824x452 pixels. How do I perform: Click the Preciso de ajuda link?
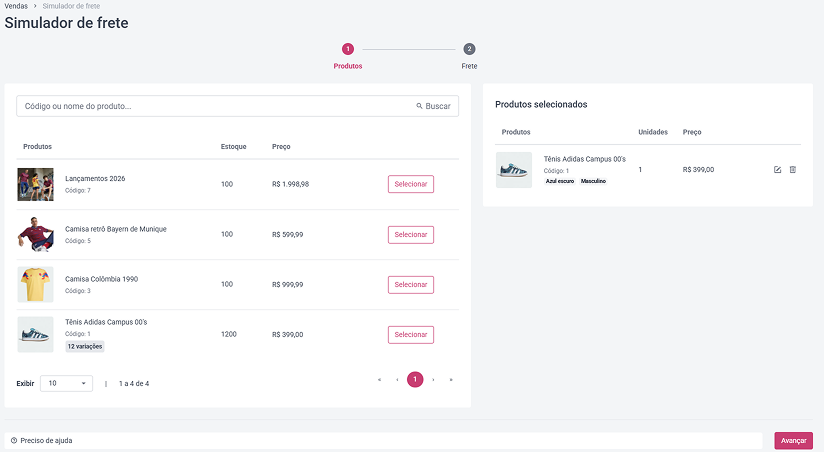pyautogui.click(x=46, y=440)
